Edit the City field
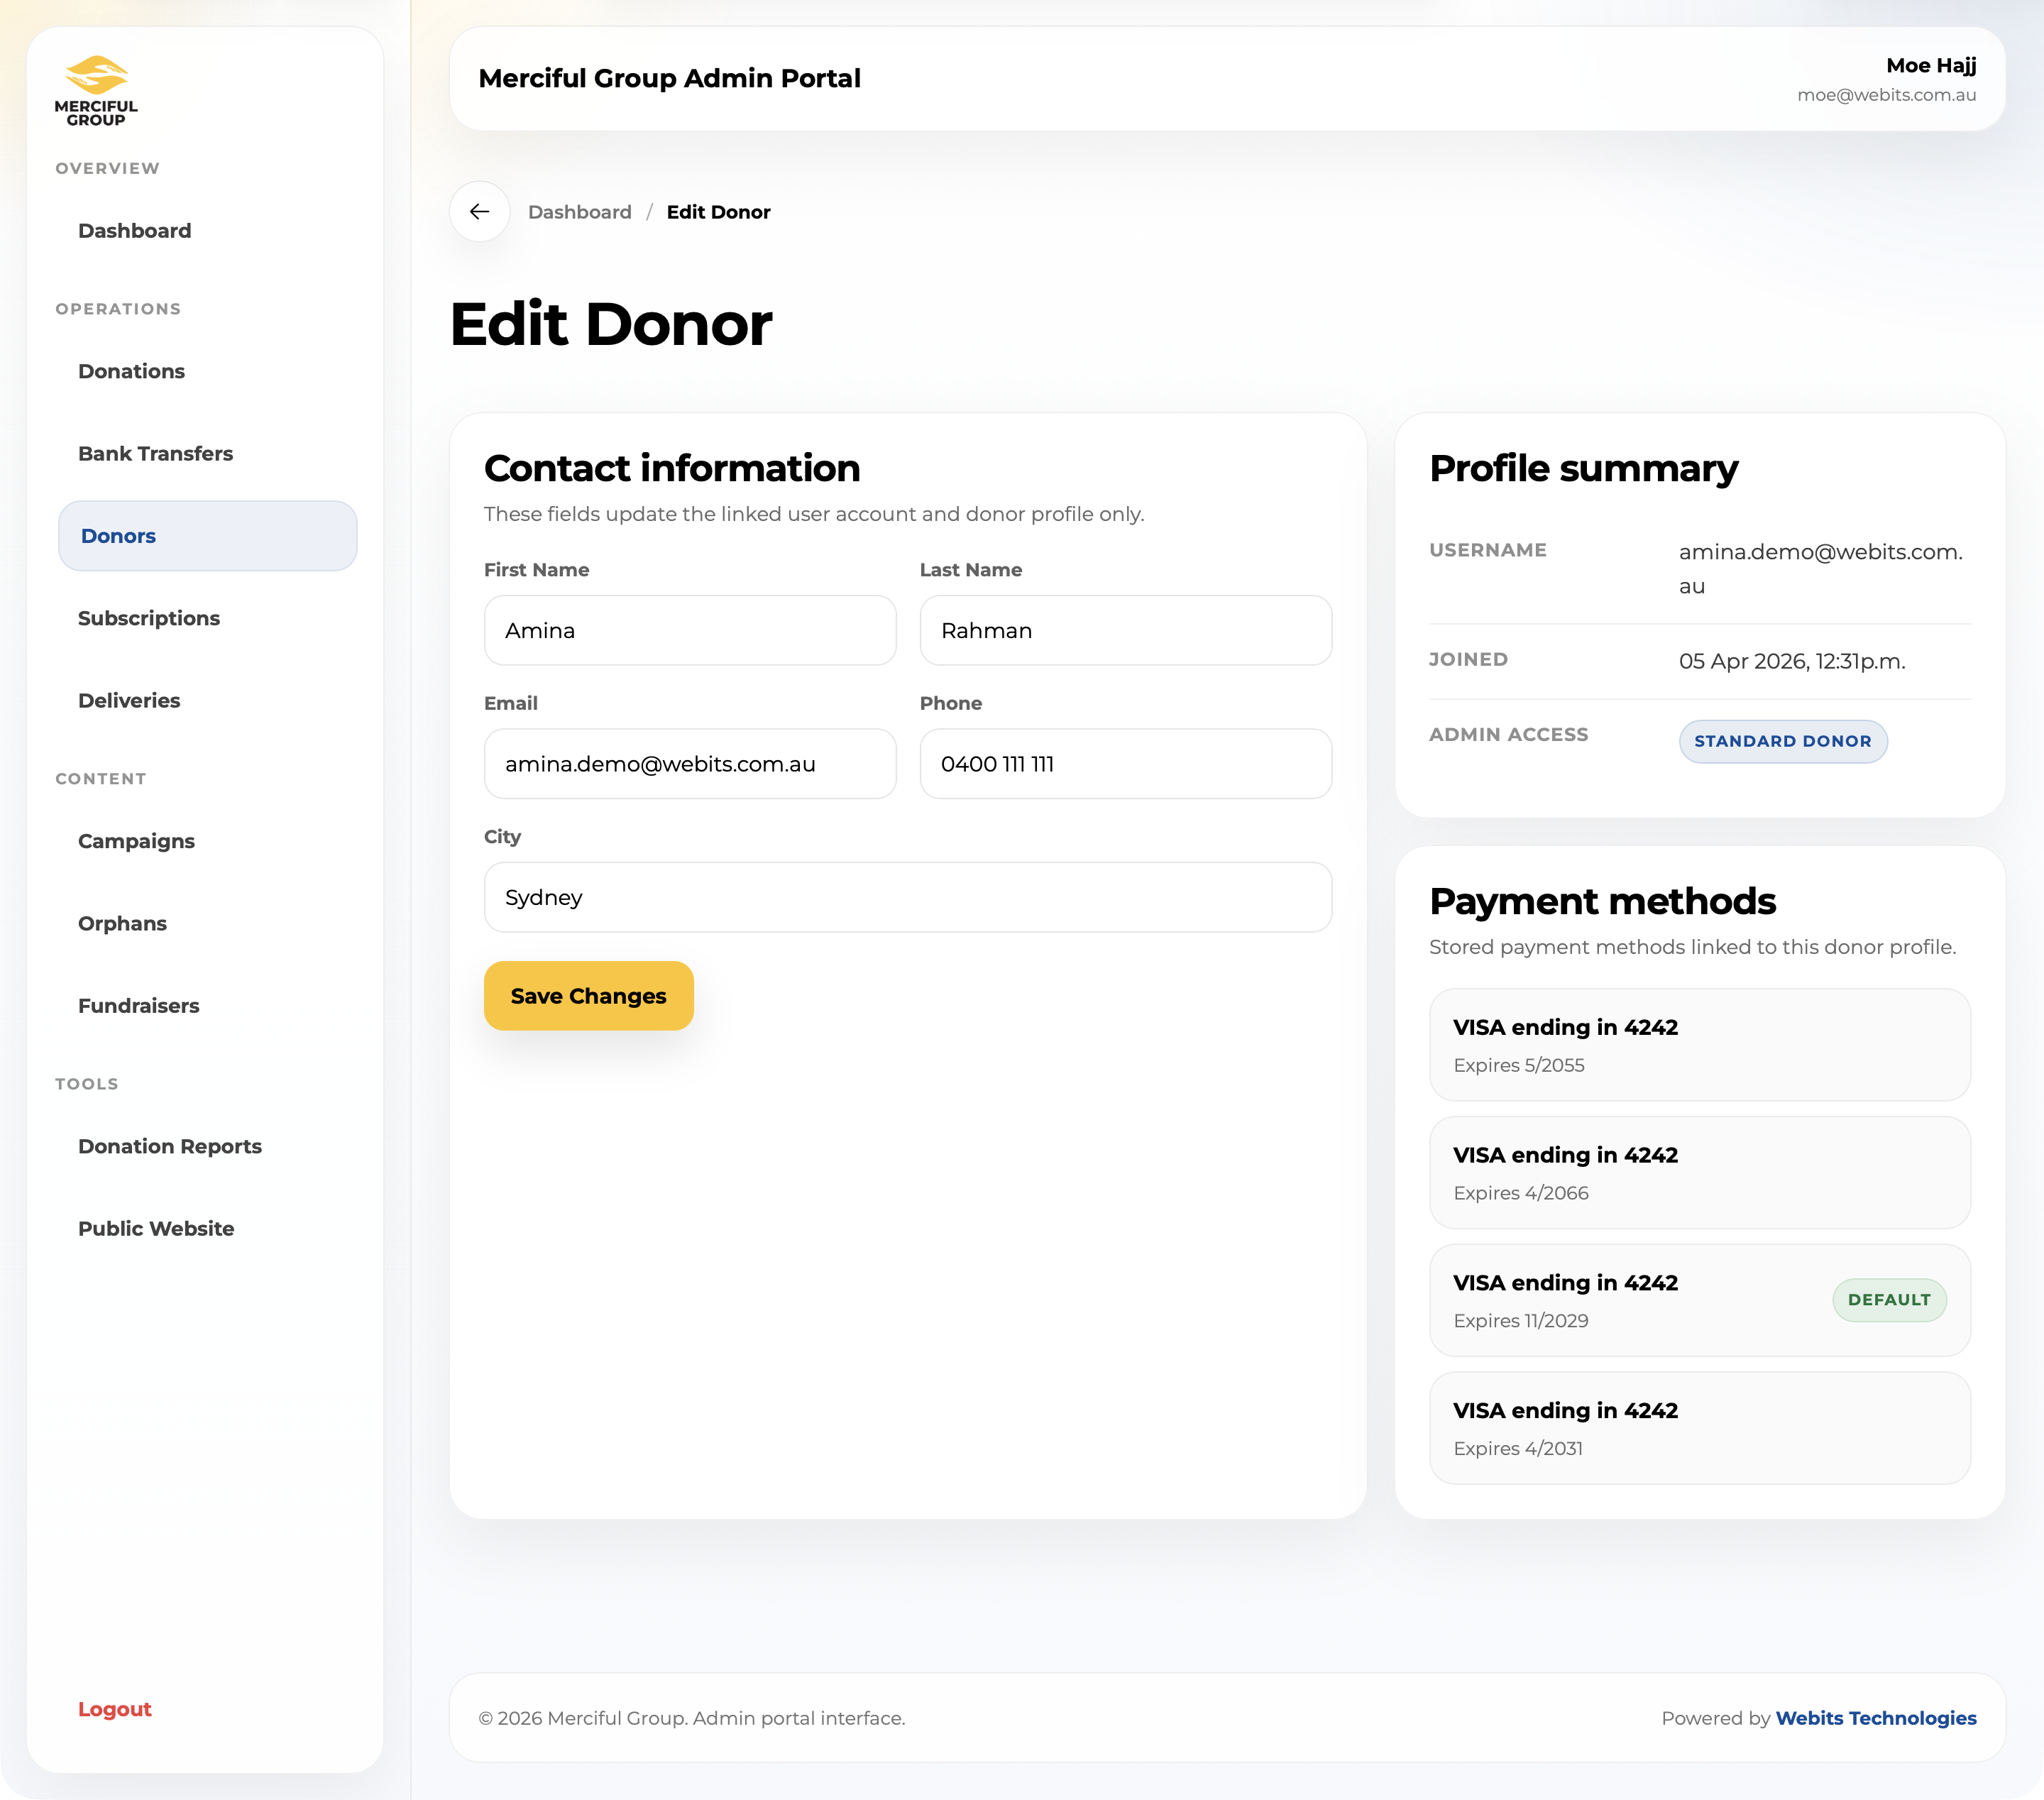This screenshot has width=2044, height=1800. click(908, 898)
